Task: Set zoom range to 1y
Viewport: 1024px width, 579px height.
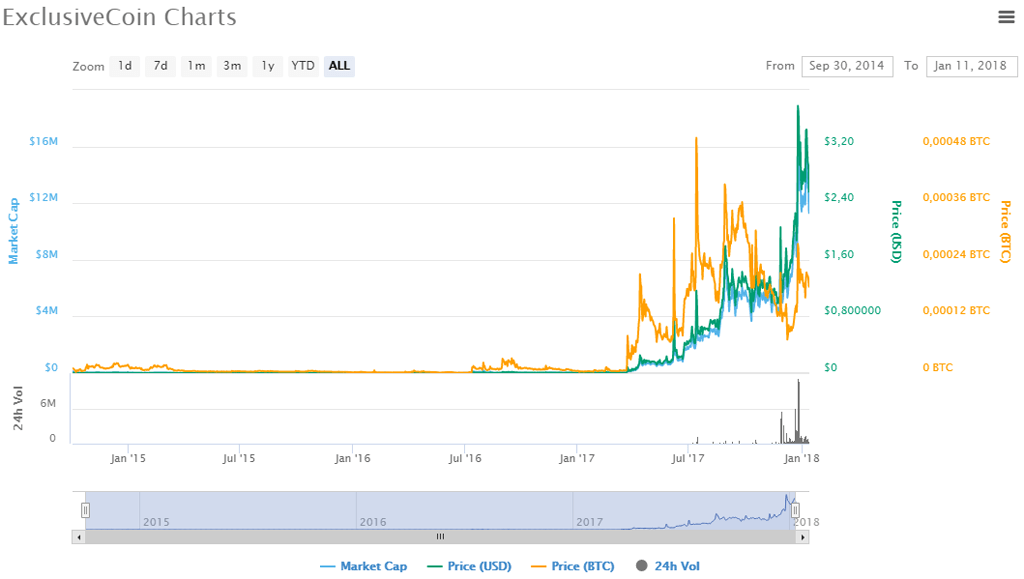Action: click(x=268, y=66)
